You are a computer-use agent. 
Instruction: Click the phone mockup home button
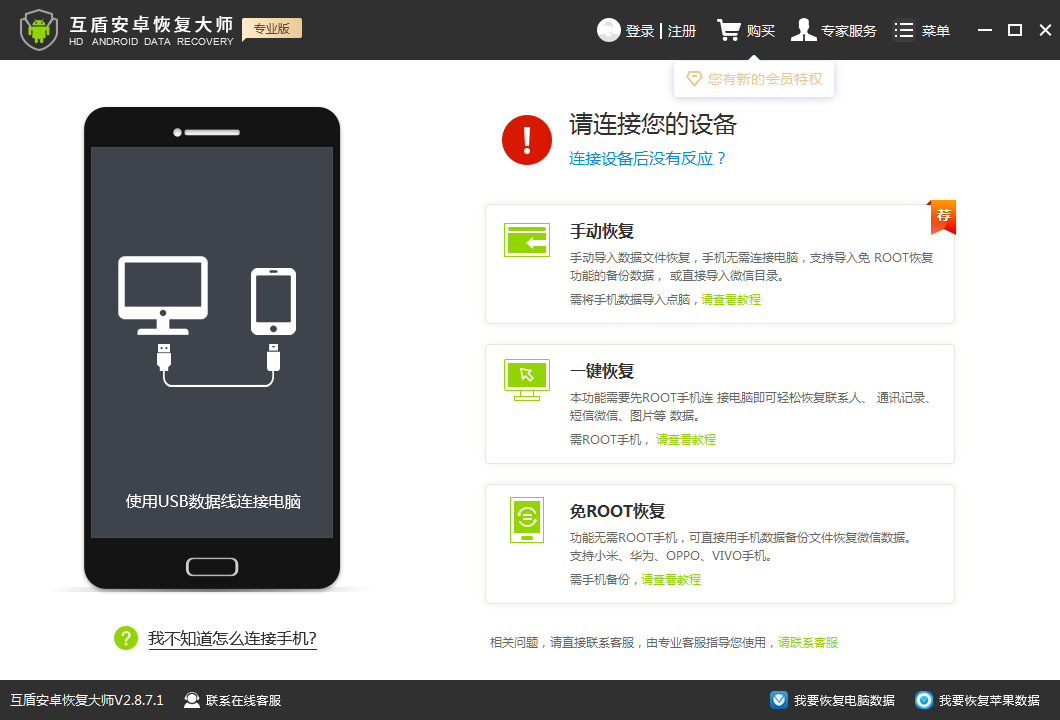[x=212, y=567]
